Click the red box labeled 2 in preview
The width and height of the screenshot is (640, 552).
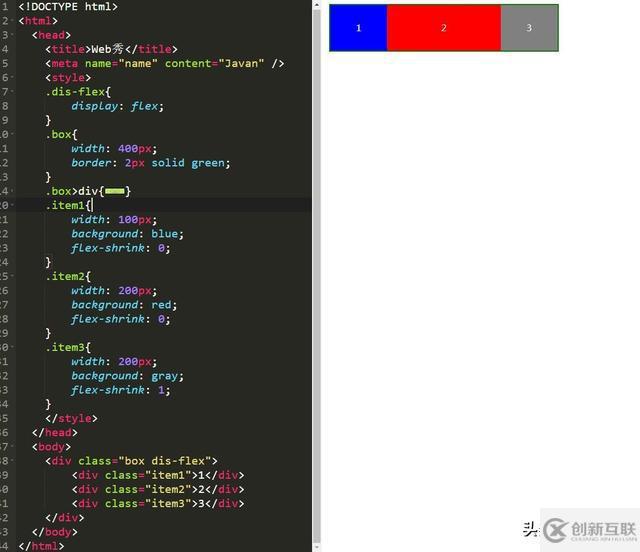tap(444, 28)
